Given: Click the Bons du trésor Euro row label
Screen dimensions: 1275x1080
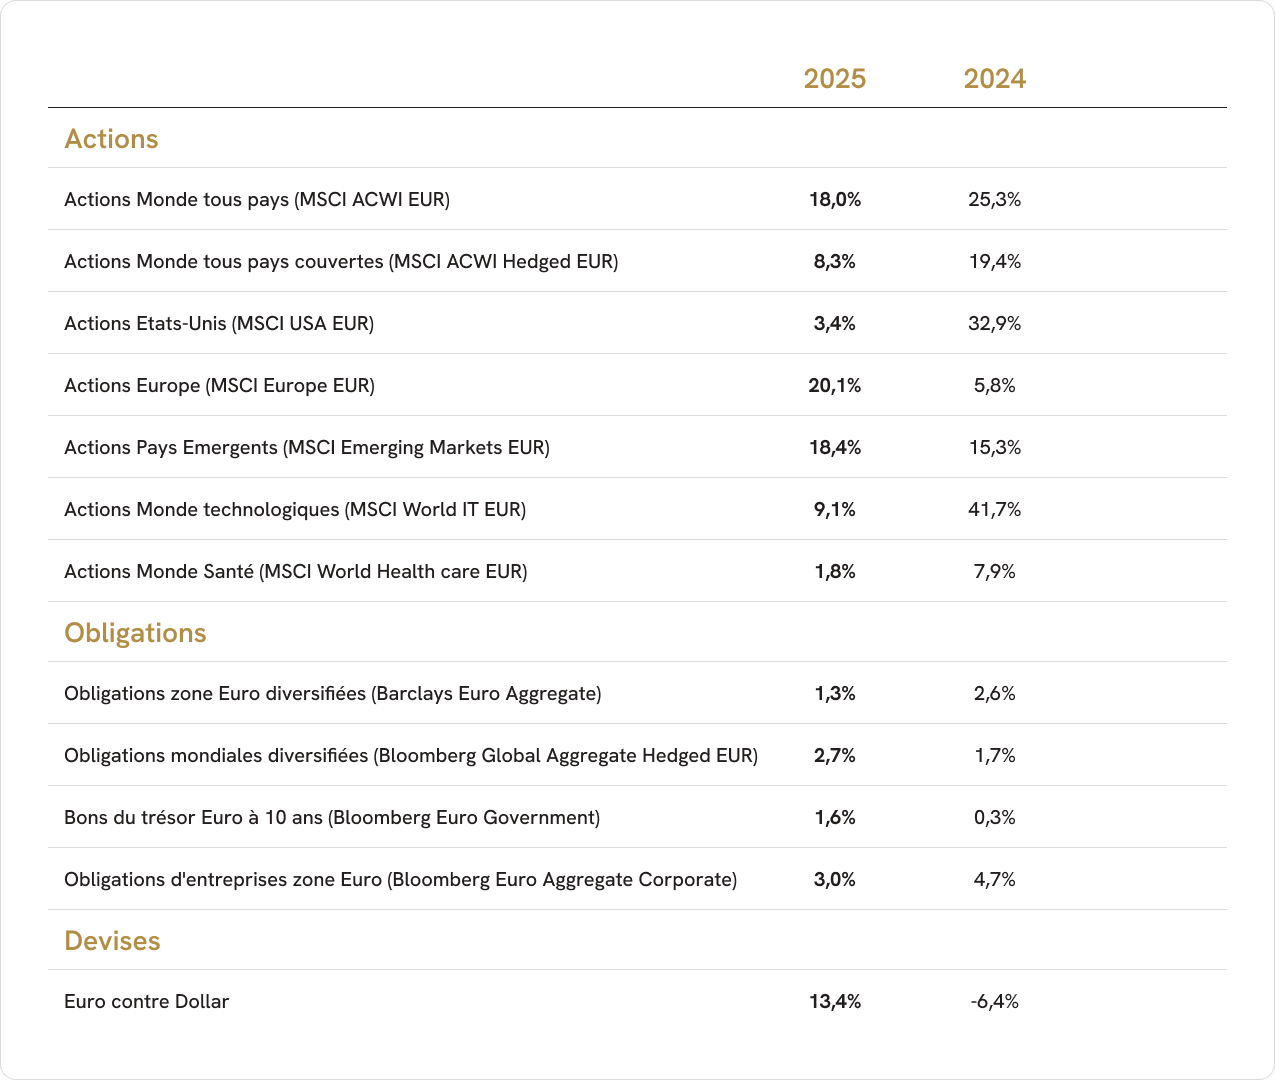Looking at the screenshot, I should [332, 818].
